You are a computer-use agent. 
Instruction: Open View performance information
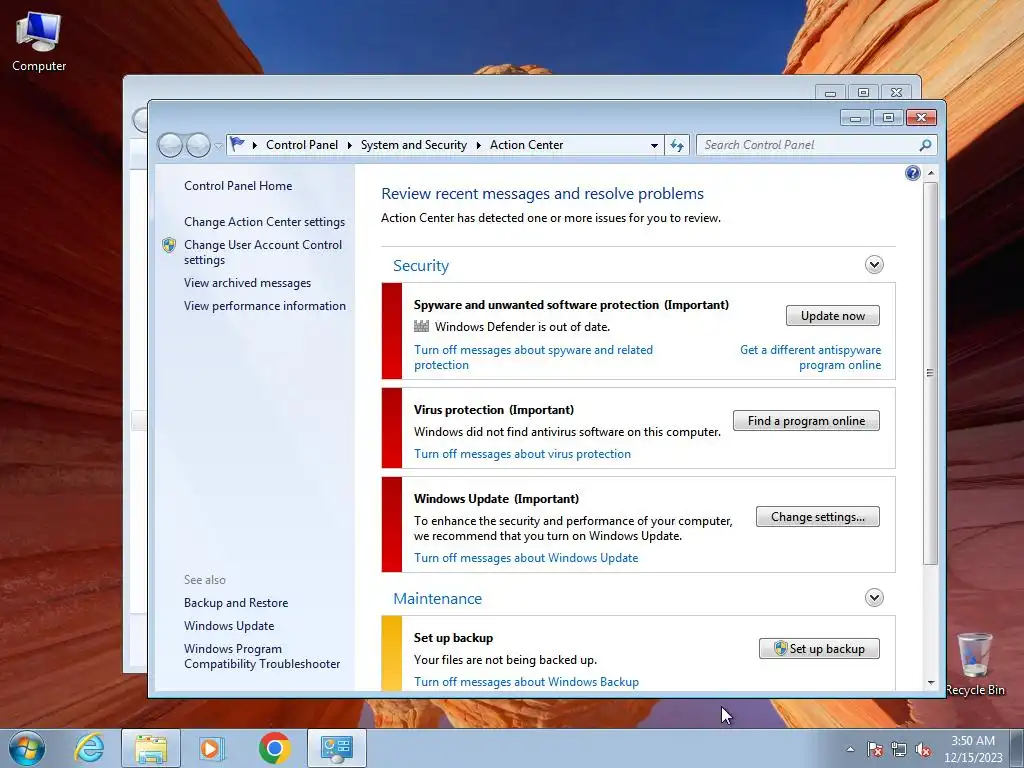click(x=265, y=306)
